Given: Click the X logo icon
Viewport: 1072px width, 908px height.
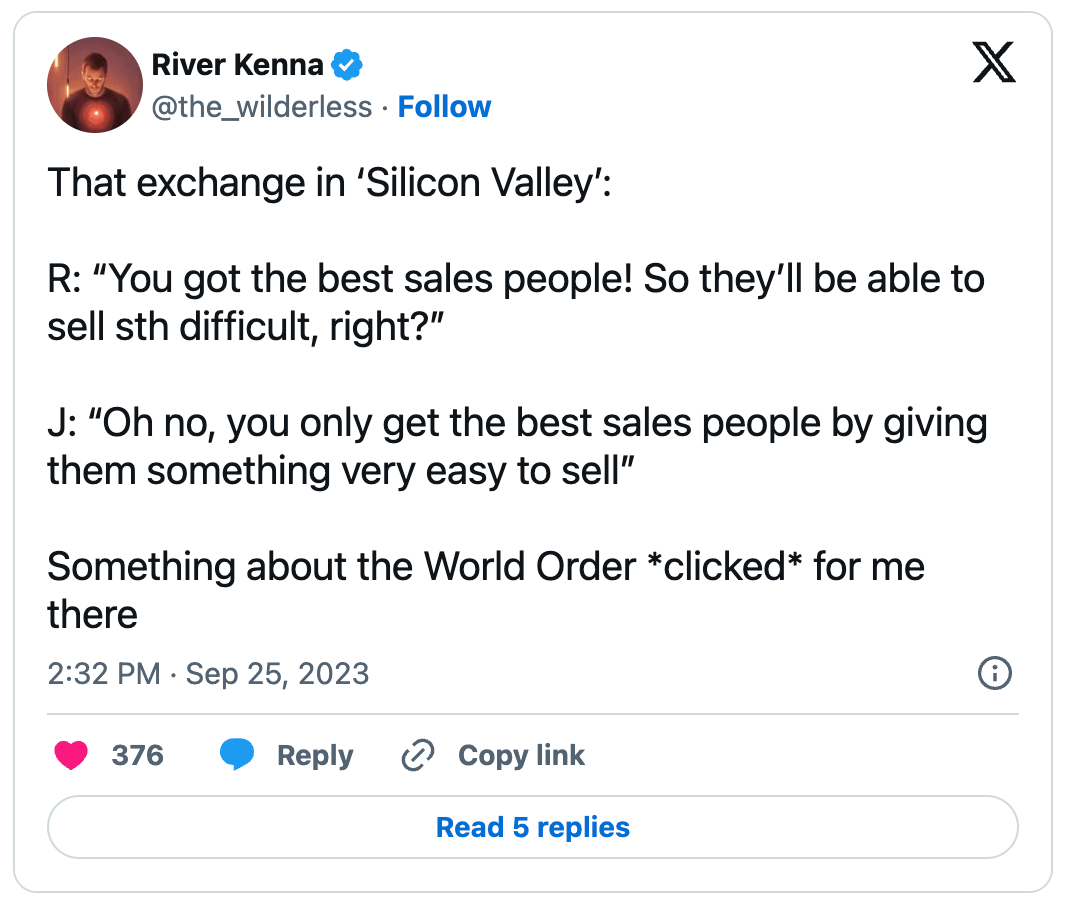Looking at the screenshot, I should click(x=993, y=65).
